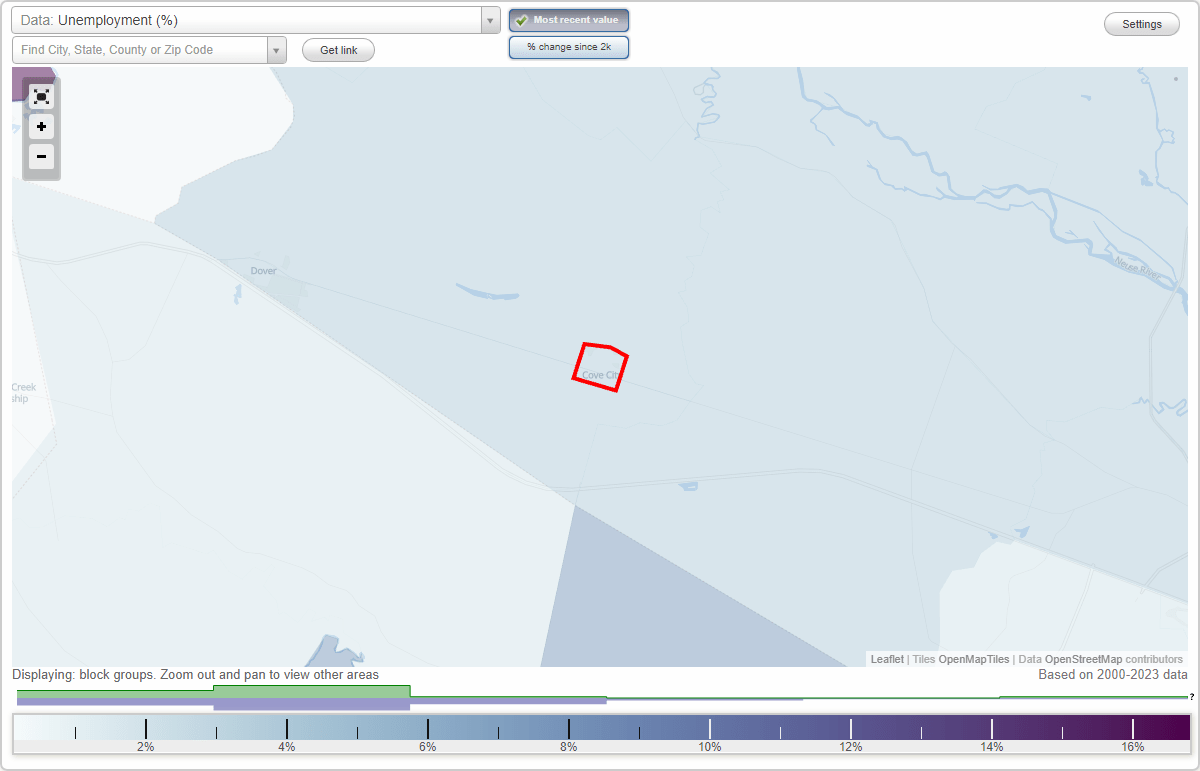Click the fullscreen map icon
This screenshot has height=771, width=1200.
tap(41, 97)
